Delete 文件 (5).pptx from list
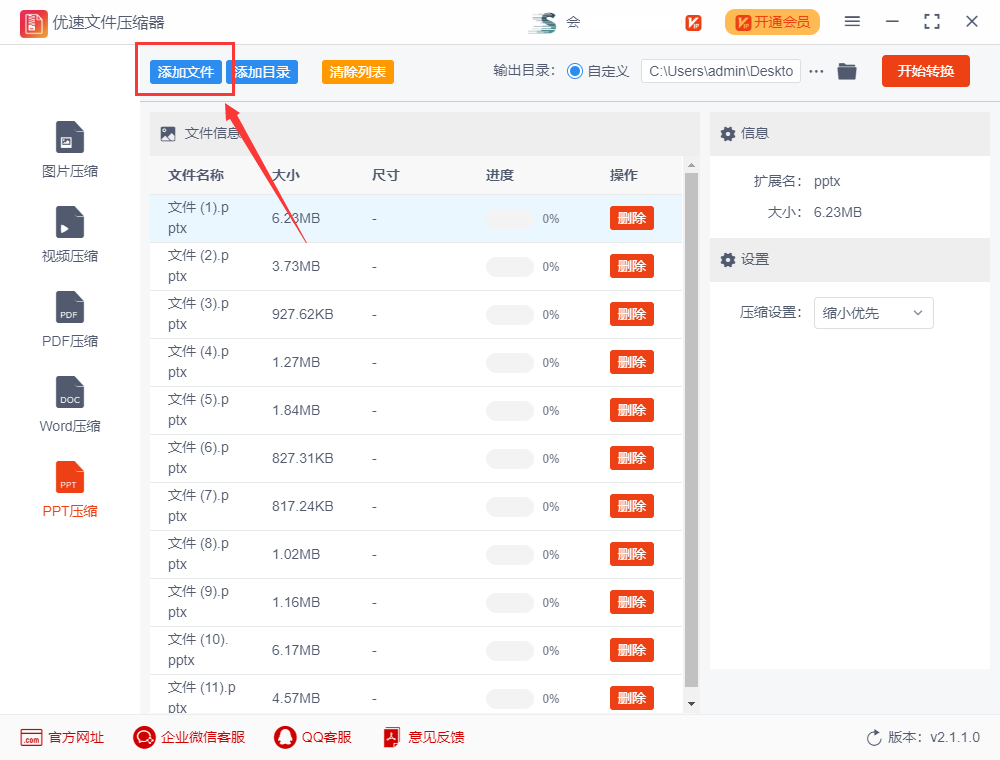The width and height of the screenshot is (1000, 760). [632, 410]
